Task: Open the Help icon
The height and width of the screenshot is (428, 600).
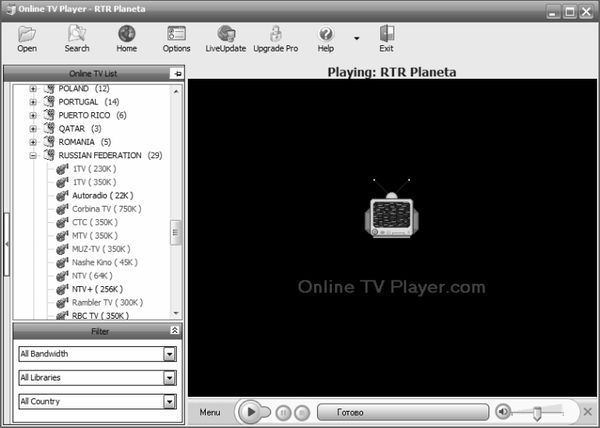Action: [326, 36]
